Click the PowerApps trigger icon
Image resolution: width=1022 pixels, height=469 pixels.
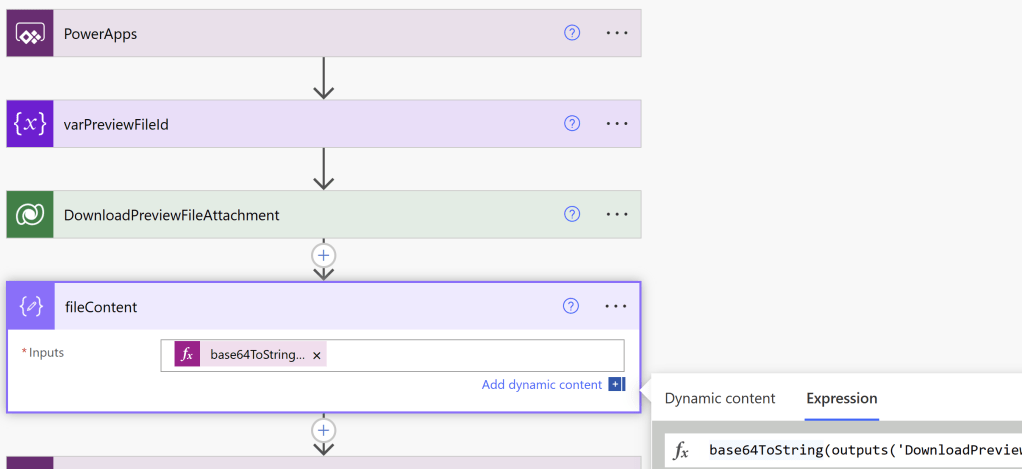pos(30,33)
